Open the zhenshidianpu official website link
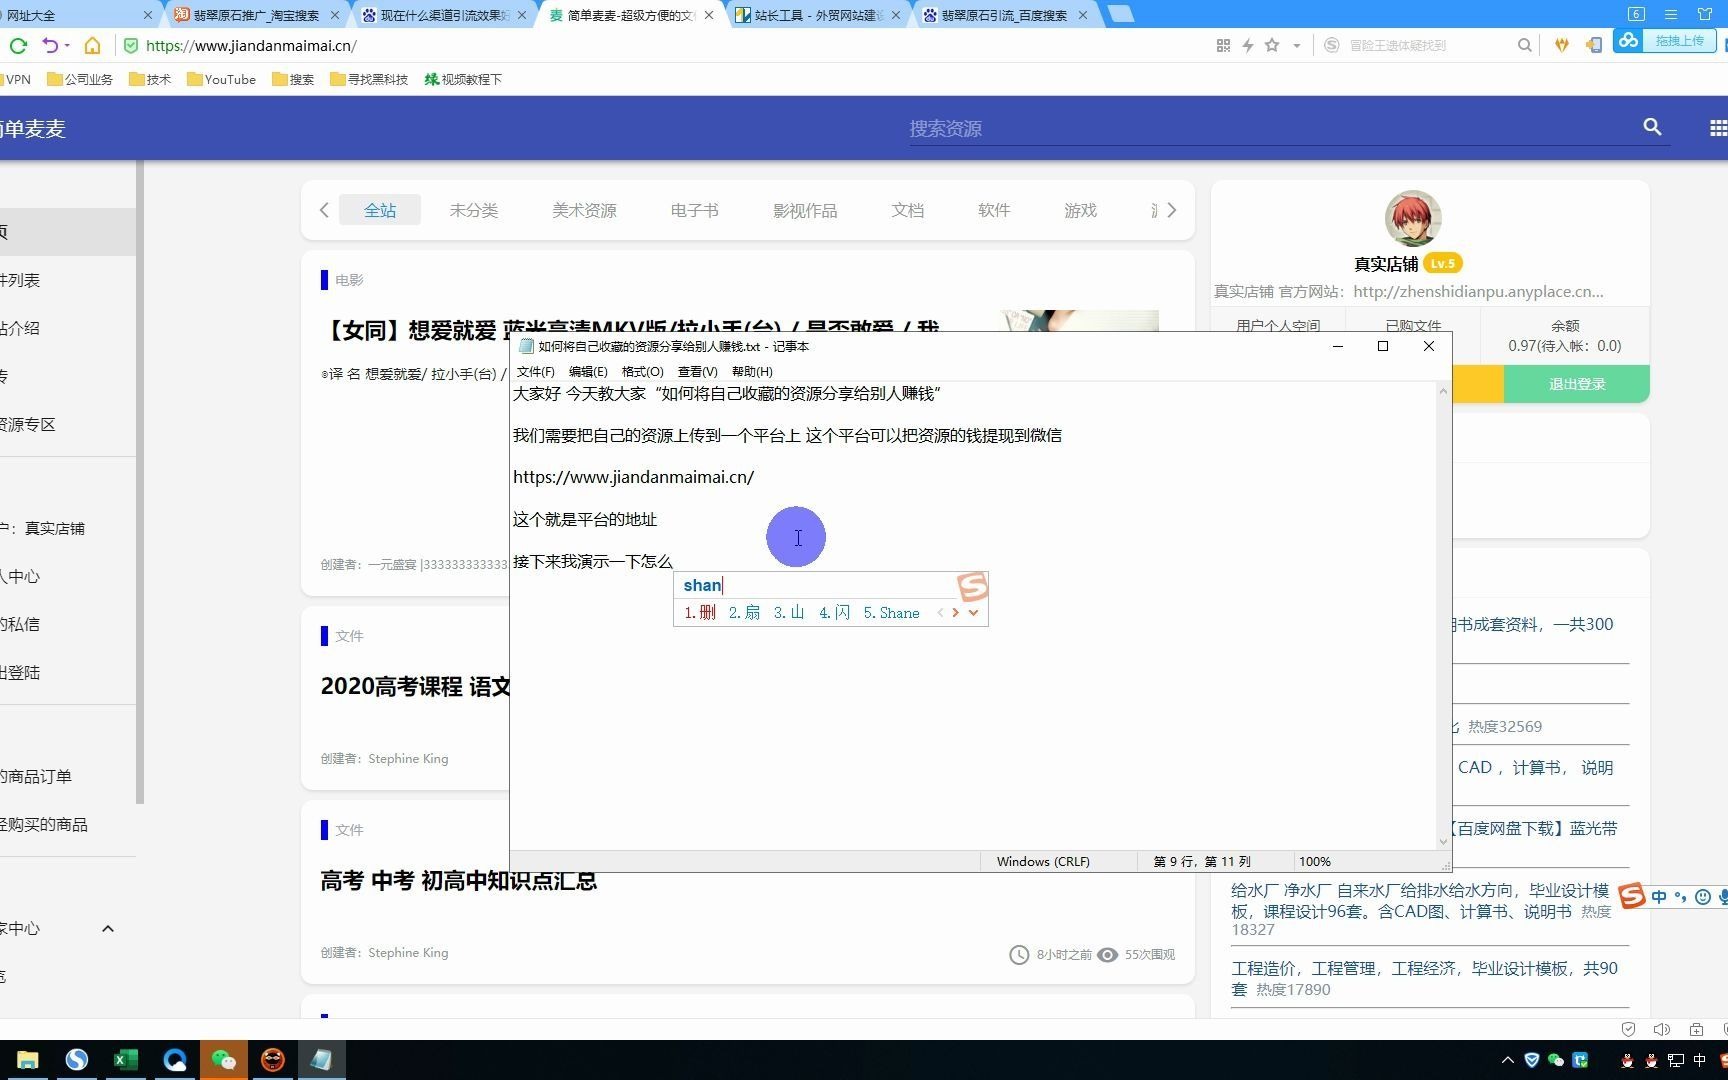This screenshot has width=1728, height=1080. point(1478,291)
